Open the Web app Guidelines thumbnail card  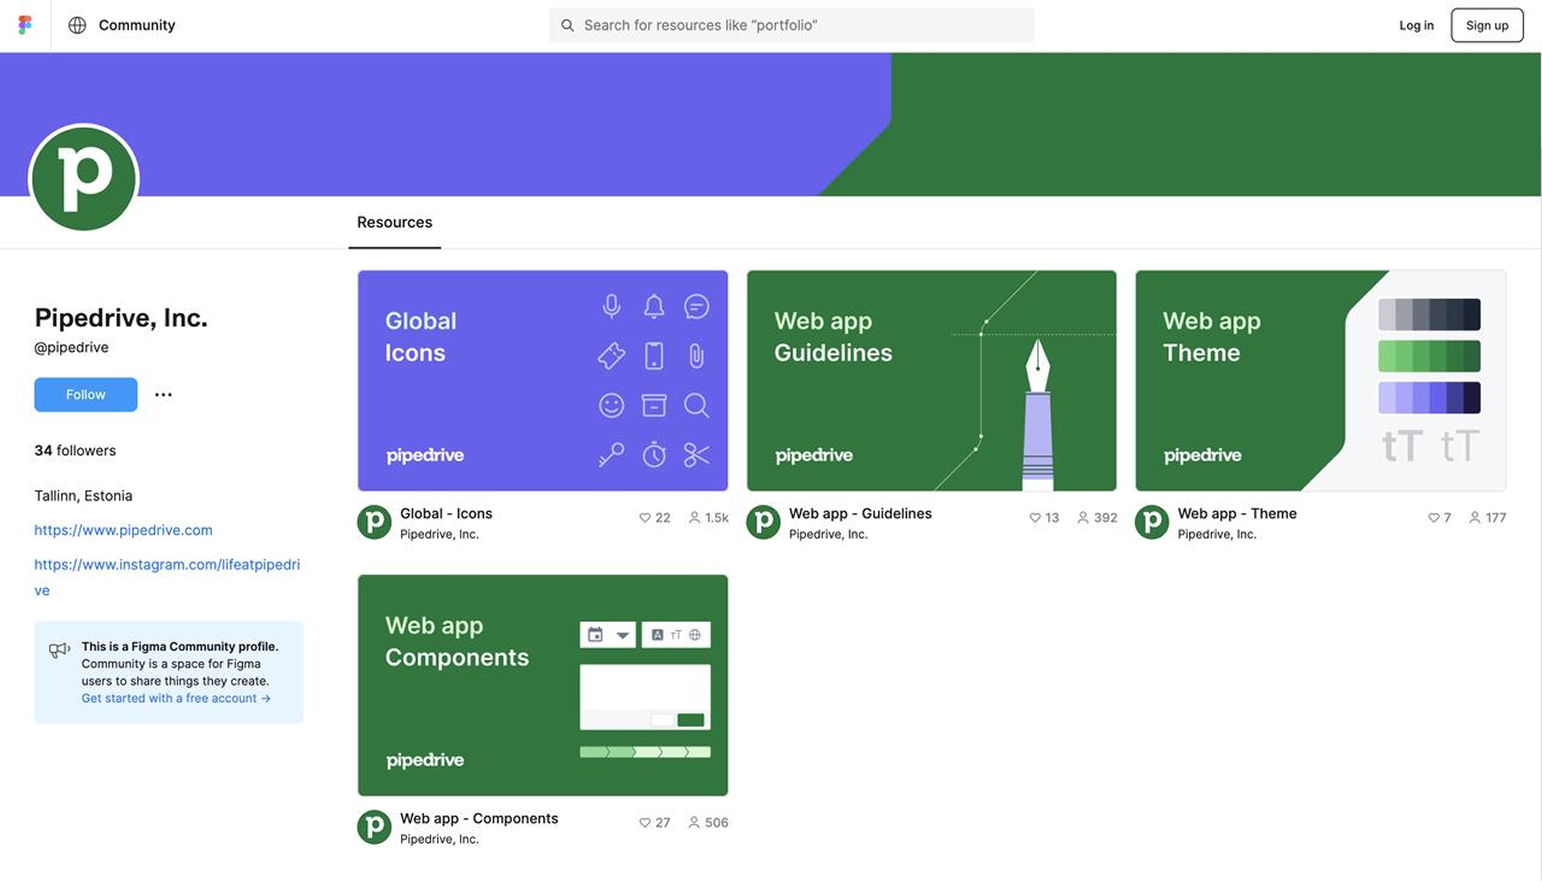tap(932, 381)
